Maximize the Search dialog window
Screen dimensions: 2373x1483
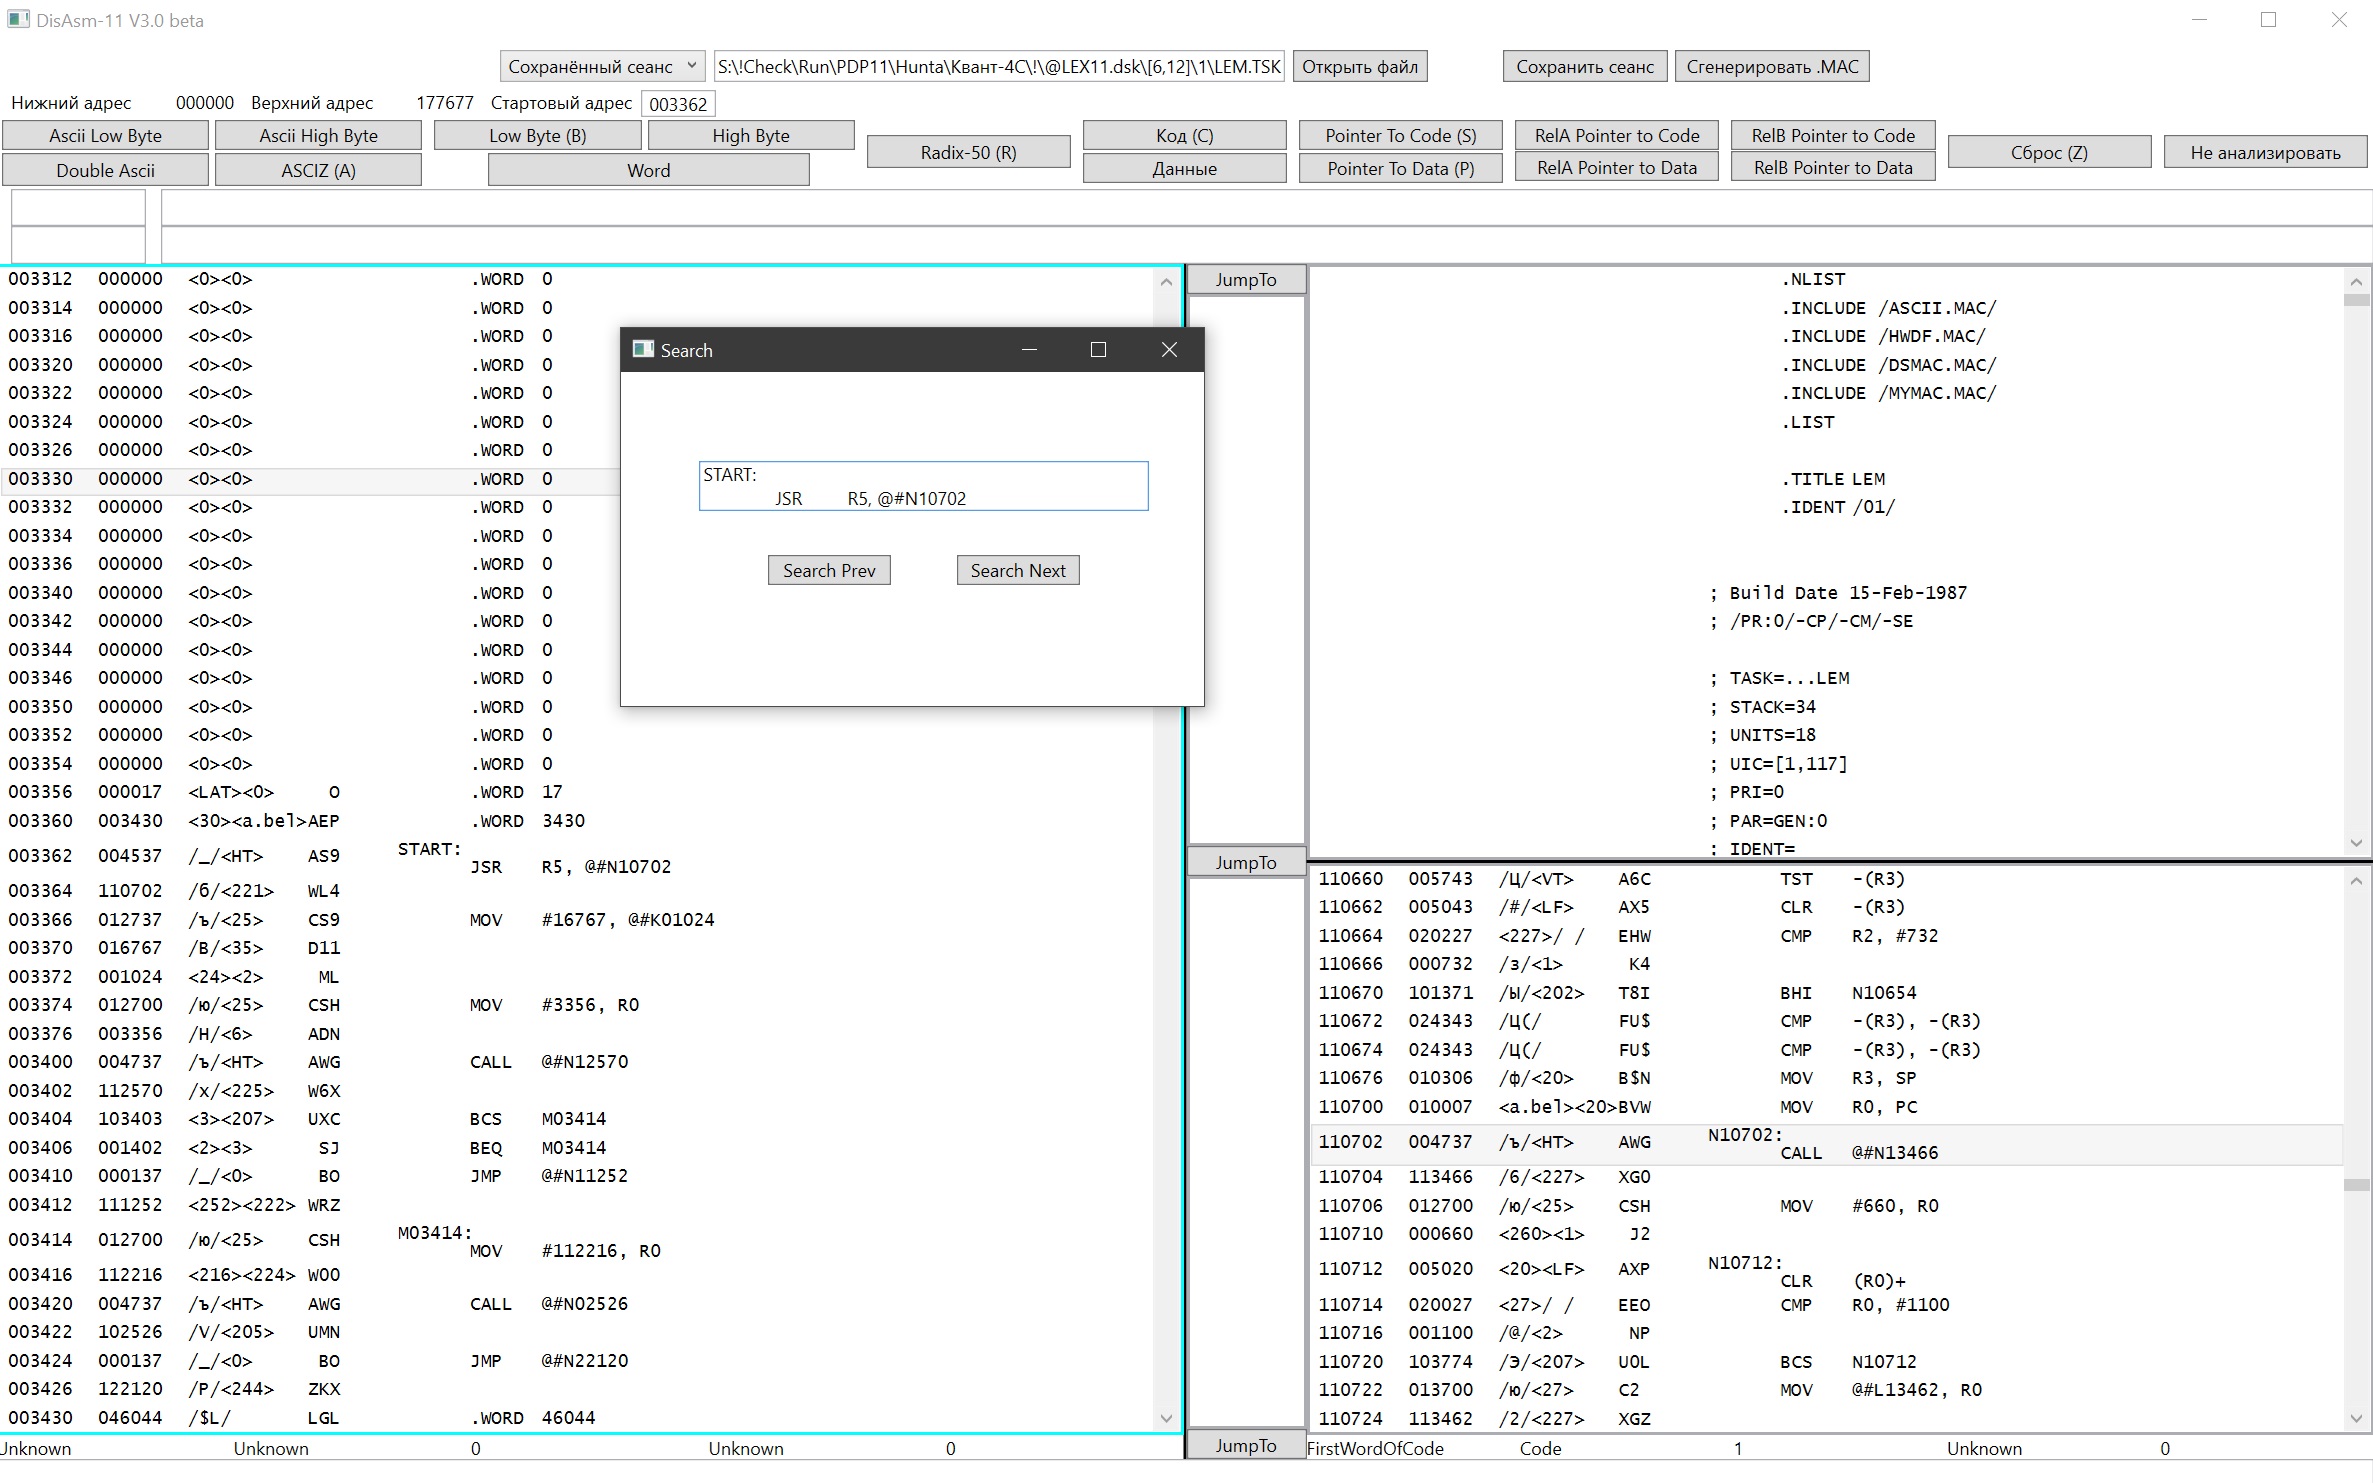tap(1098, 350)
